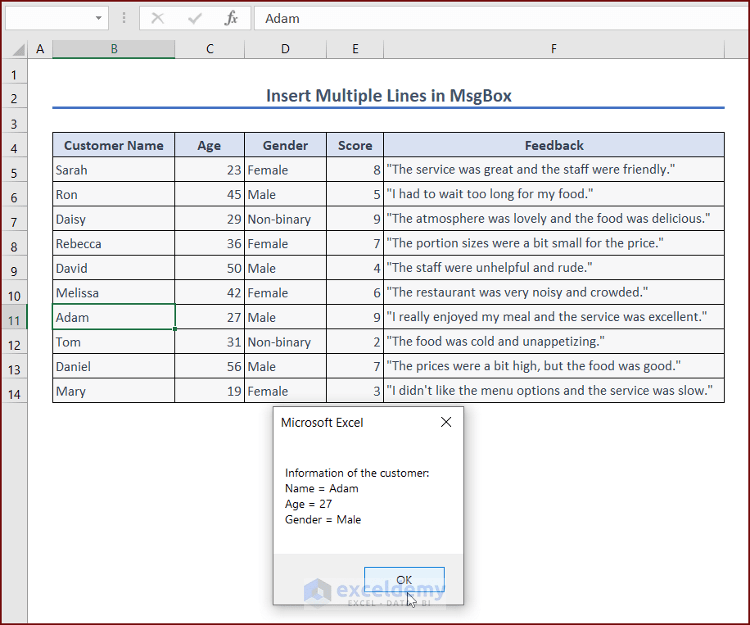Click Daniel's age cell 56
Image resolution: width=750 pixels, height=625 pixels.
(x=210, y=366)
